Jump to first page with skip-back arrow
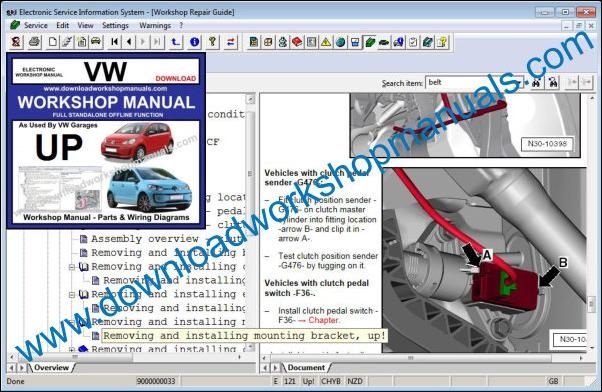602x392 pixels. 114,41
